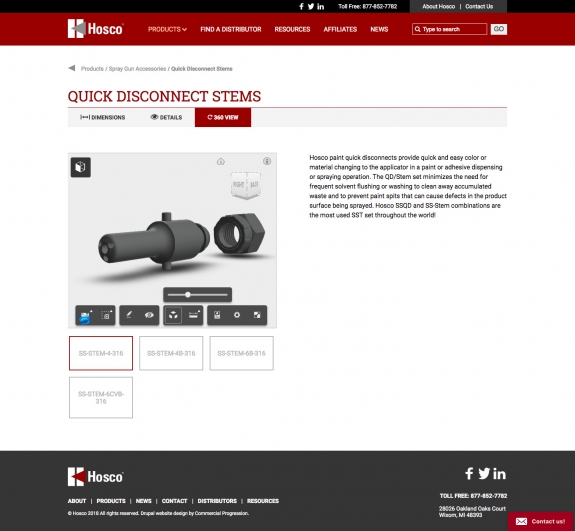Select the camera orbit tool in viewer
575x531 pixels.
pyautogui.click(x=85, y=315)
